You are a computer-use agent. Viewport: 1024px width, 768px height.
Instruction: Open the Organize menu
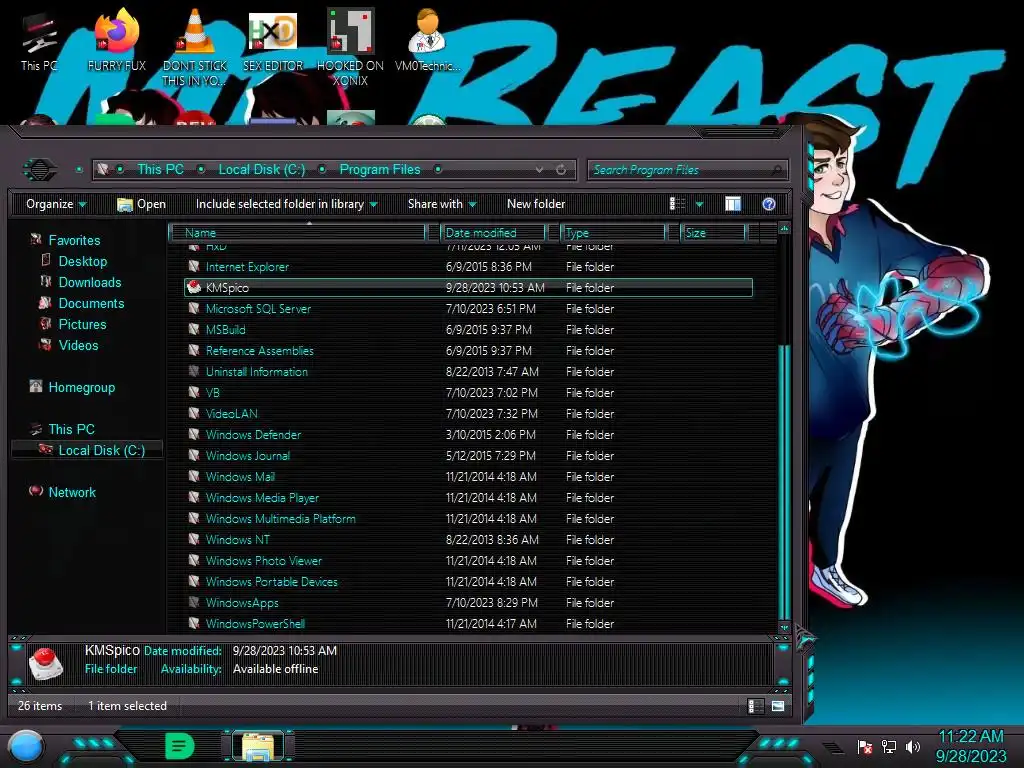click(56, 204)
